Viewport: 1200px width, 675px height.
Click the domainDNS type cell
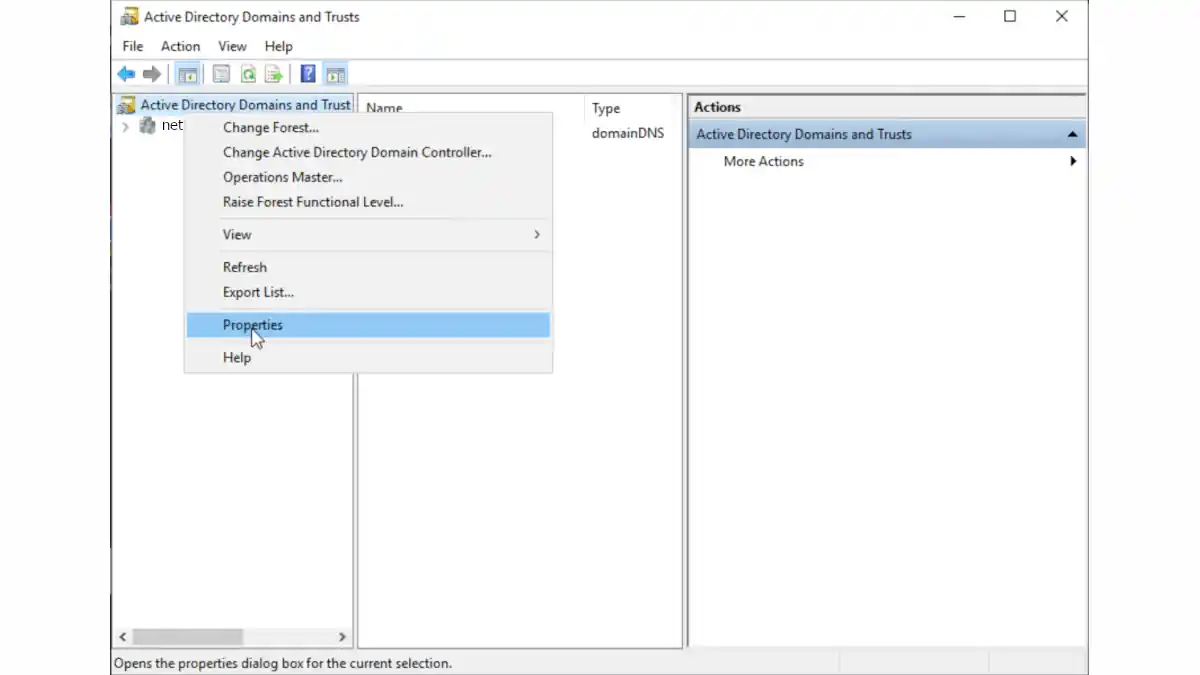tap(627, 132)
